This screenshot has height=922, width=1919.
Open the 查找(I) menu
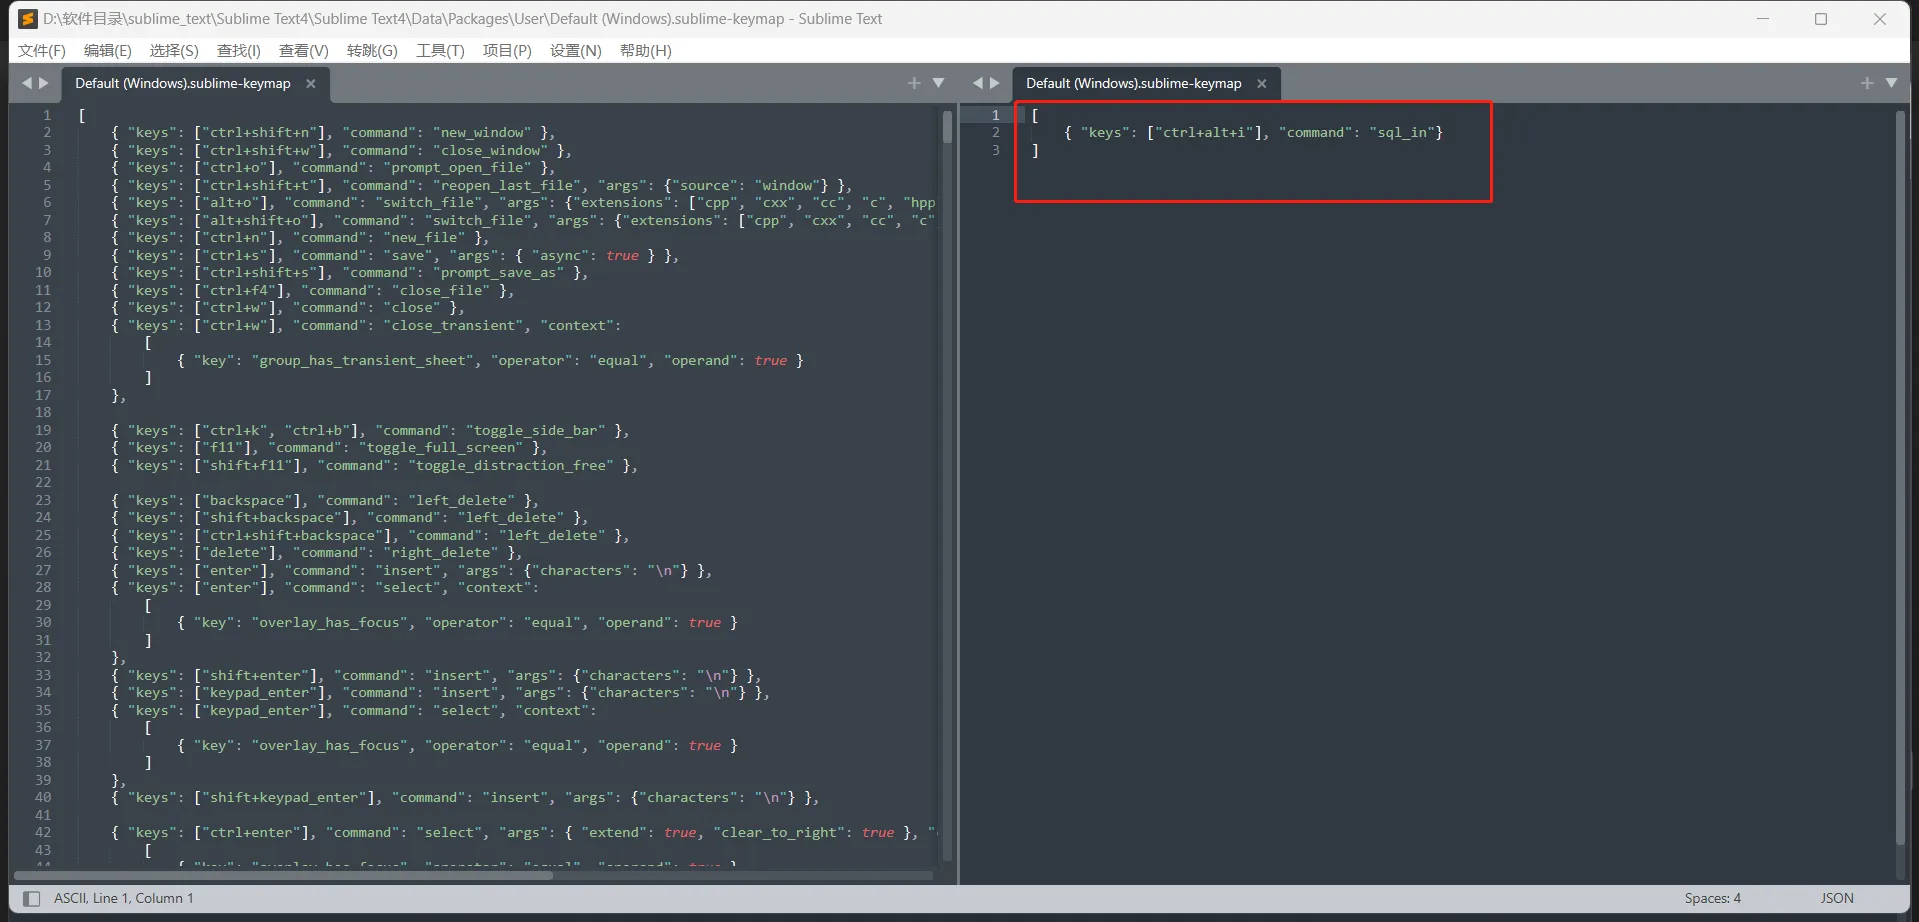239,50
